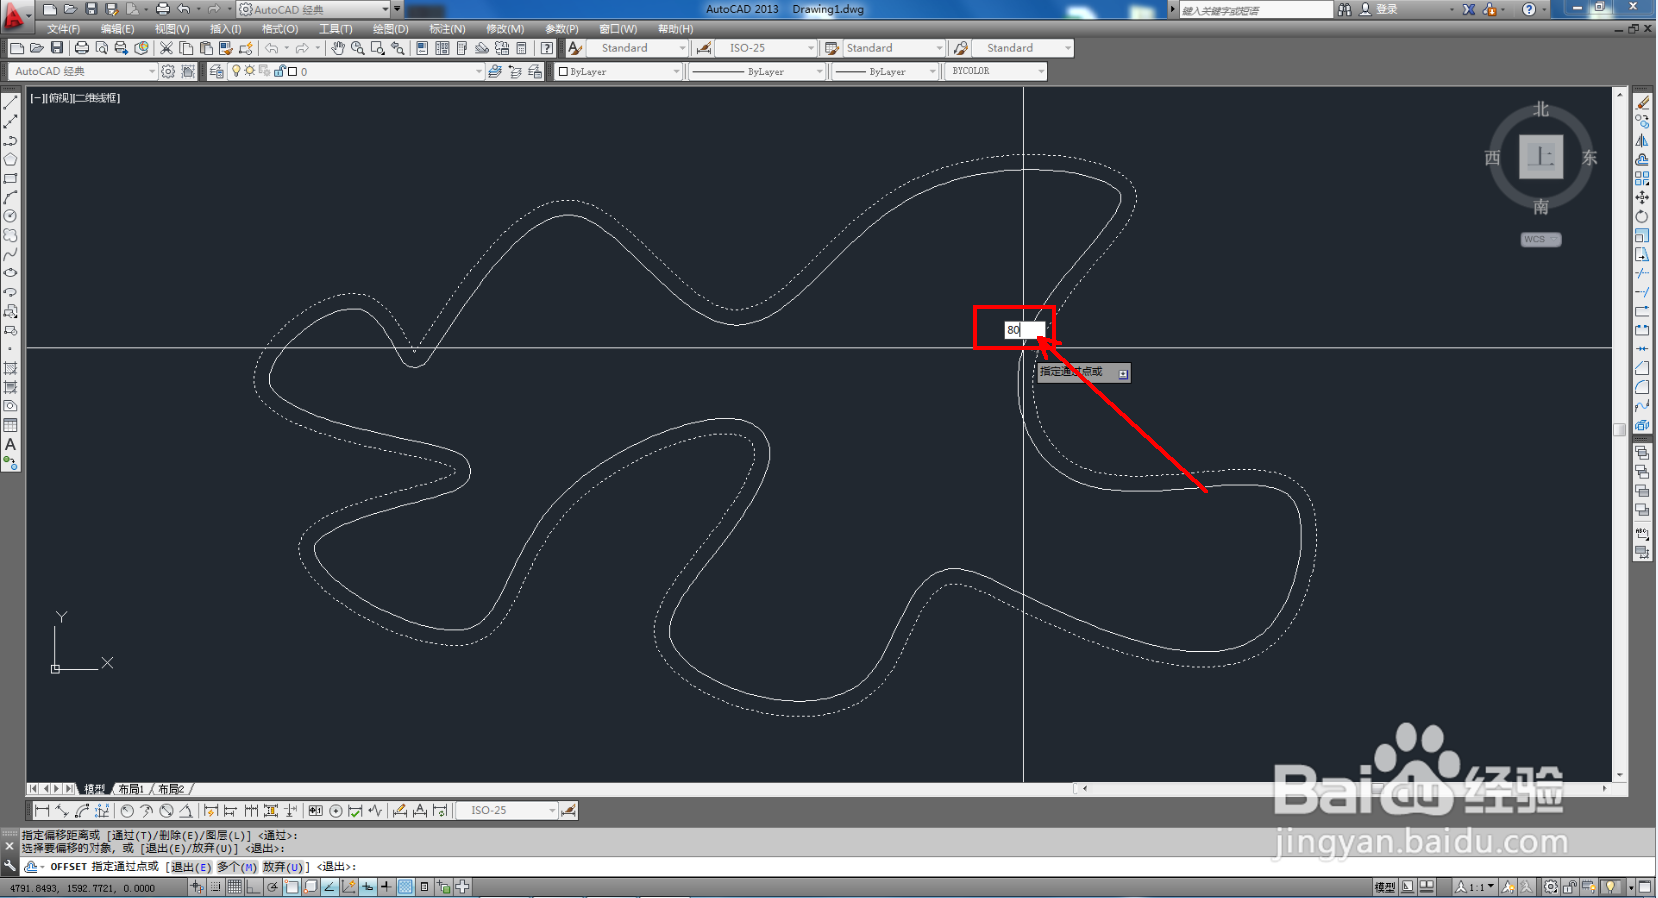
Task: Click the Text Style icon
Action: pyautogui.click(x=575, y=48)
